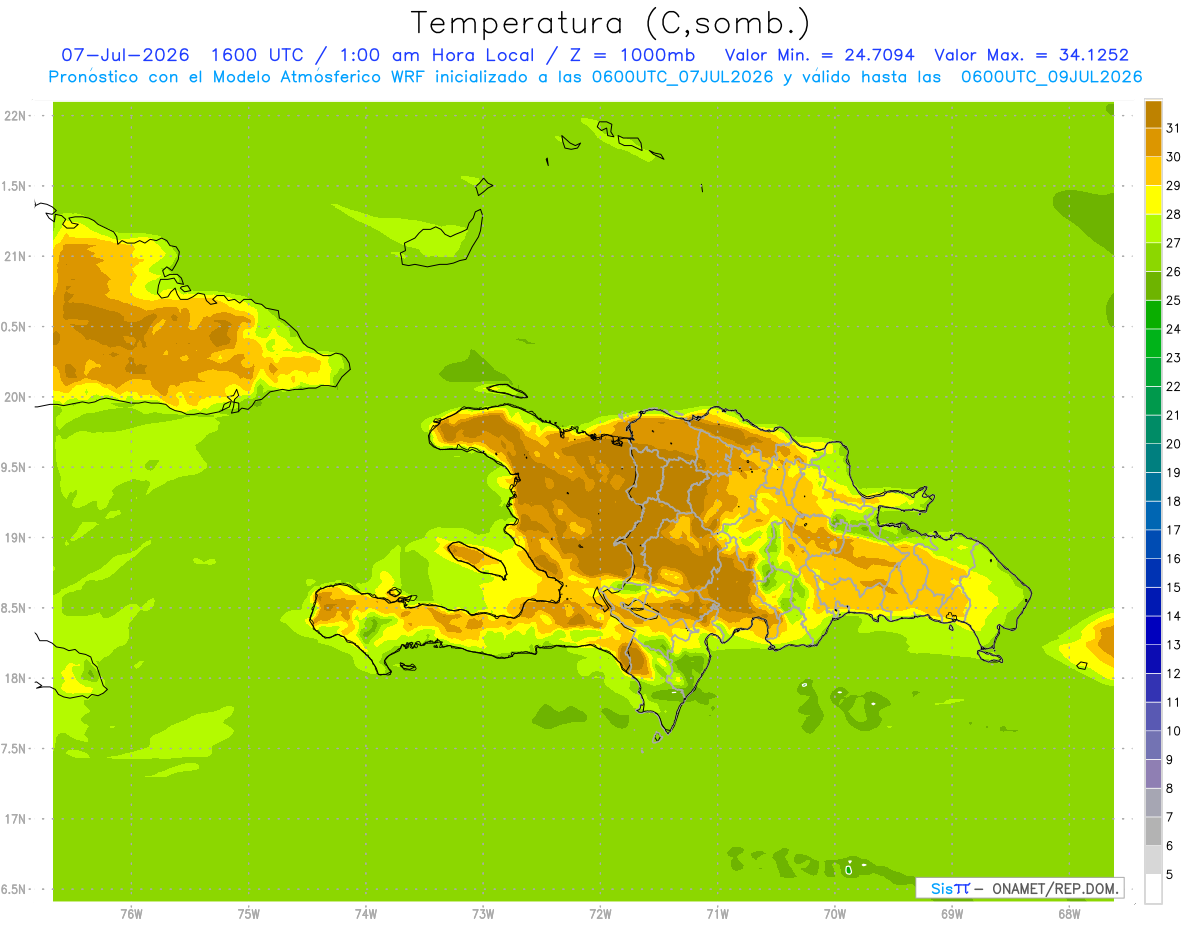This screenshot has height=927, width=1200.
Task: Click the '22N' latitude label
Action: tap(14, 116)
